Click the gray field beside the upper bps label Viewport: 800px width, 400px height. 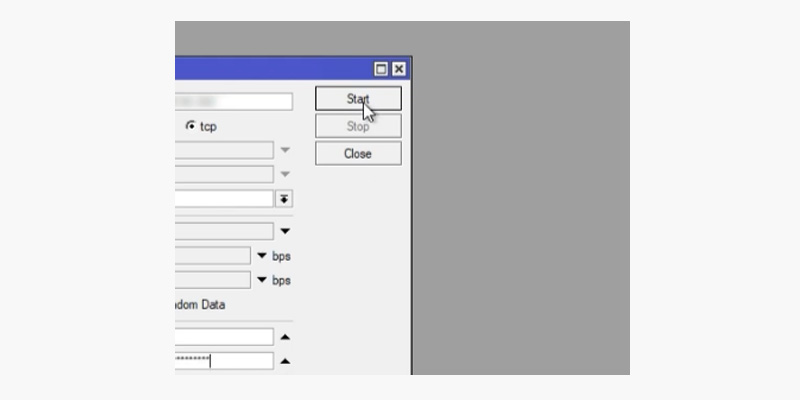(x=213, y=256)
